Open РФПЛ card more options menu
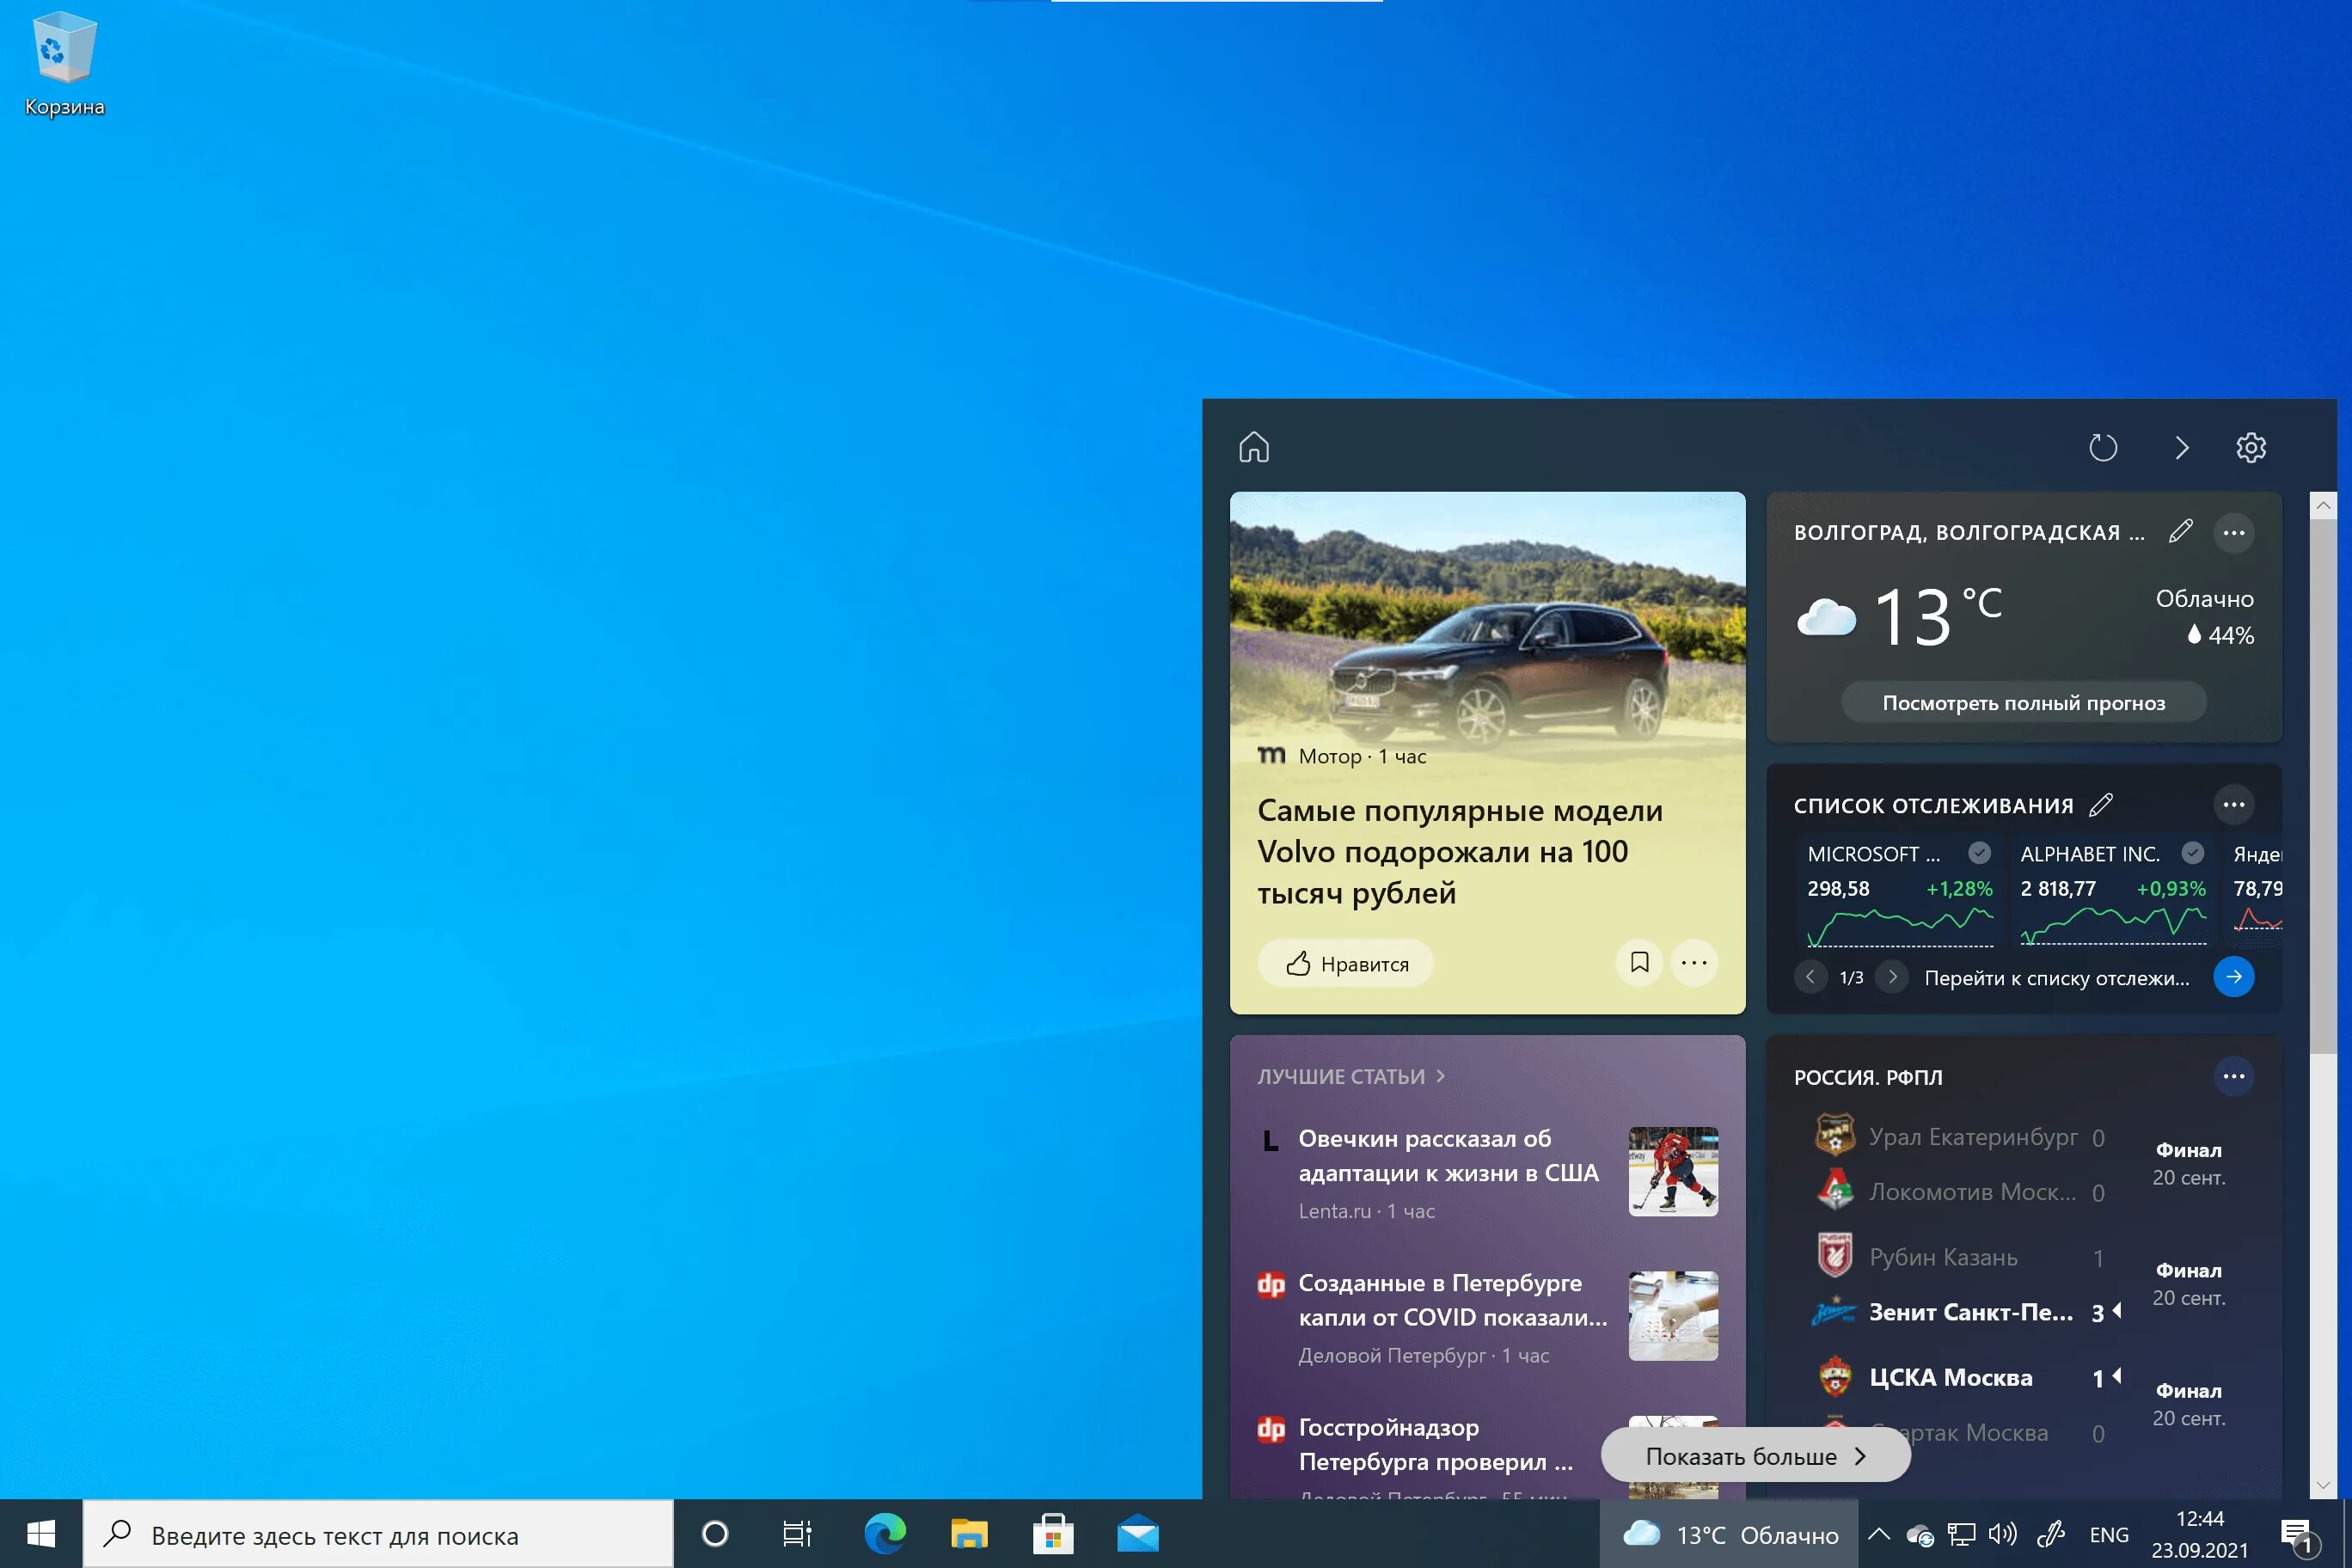Viewport: 2352px width, 1568px height. [x=2234, y=1076]
